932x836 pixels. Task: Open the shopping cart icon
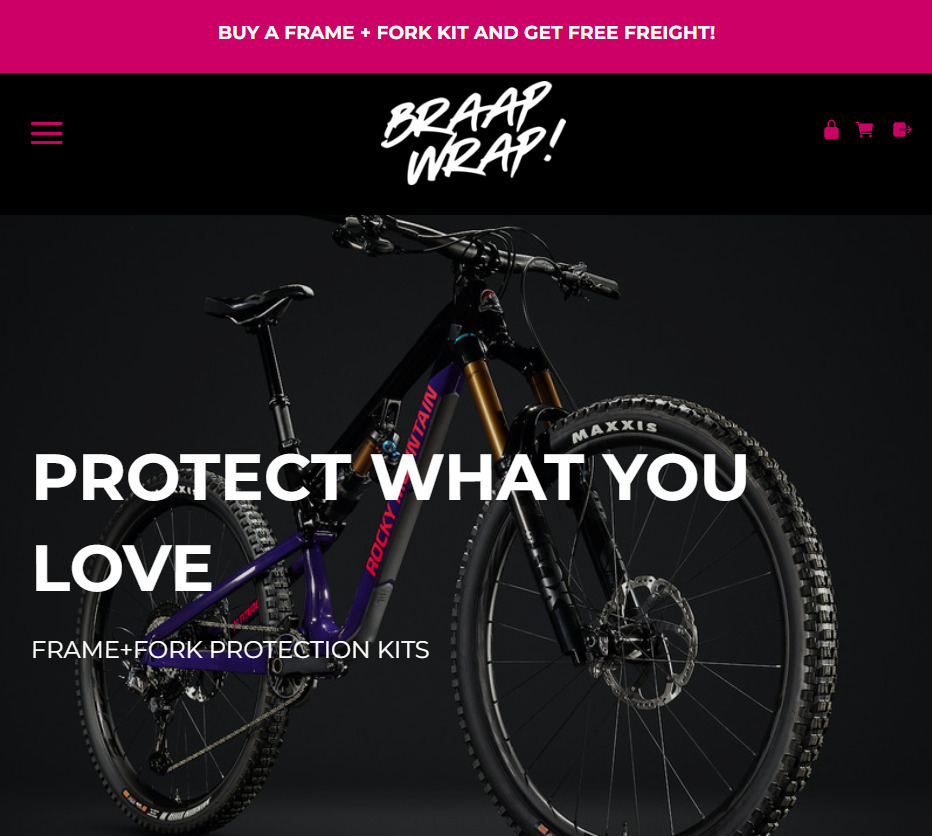[864, 130]
